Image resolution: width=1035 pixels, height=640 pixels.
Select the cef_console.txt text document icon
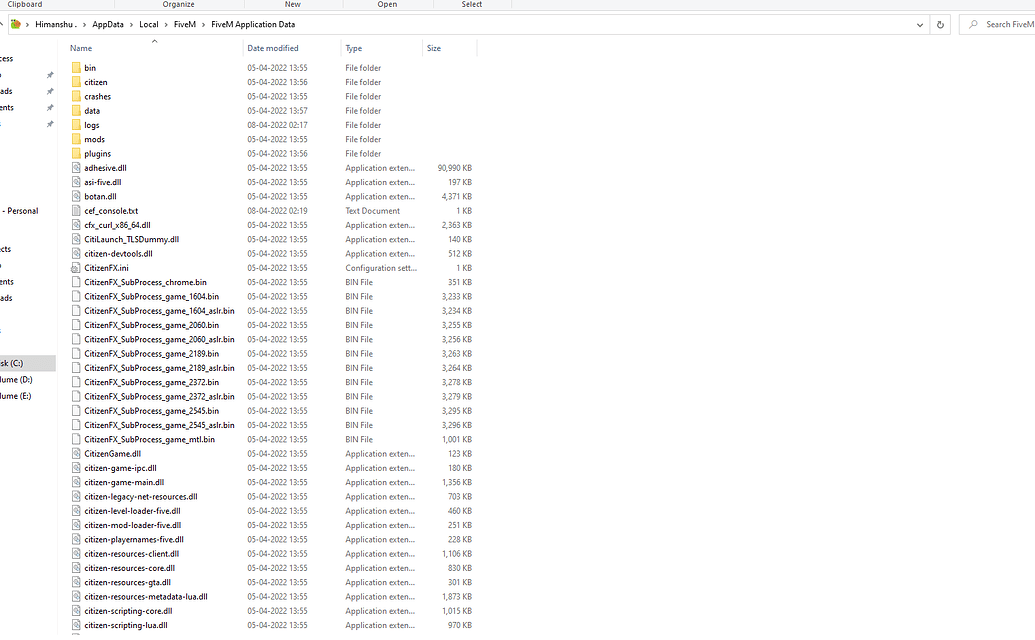pos(76,210)
